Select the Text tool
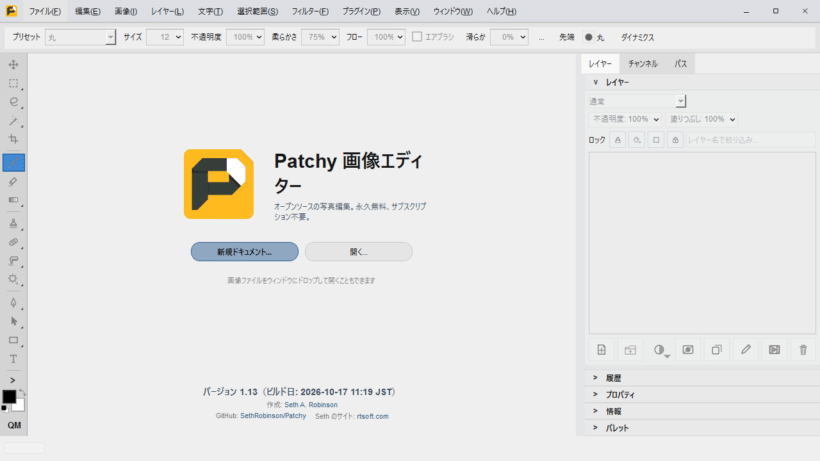Image resolution: width=820 pixels, height=461 pixels. coord(14,359)
